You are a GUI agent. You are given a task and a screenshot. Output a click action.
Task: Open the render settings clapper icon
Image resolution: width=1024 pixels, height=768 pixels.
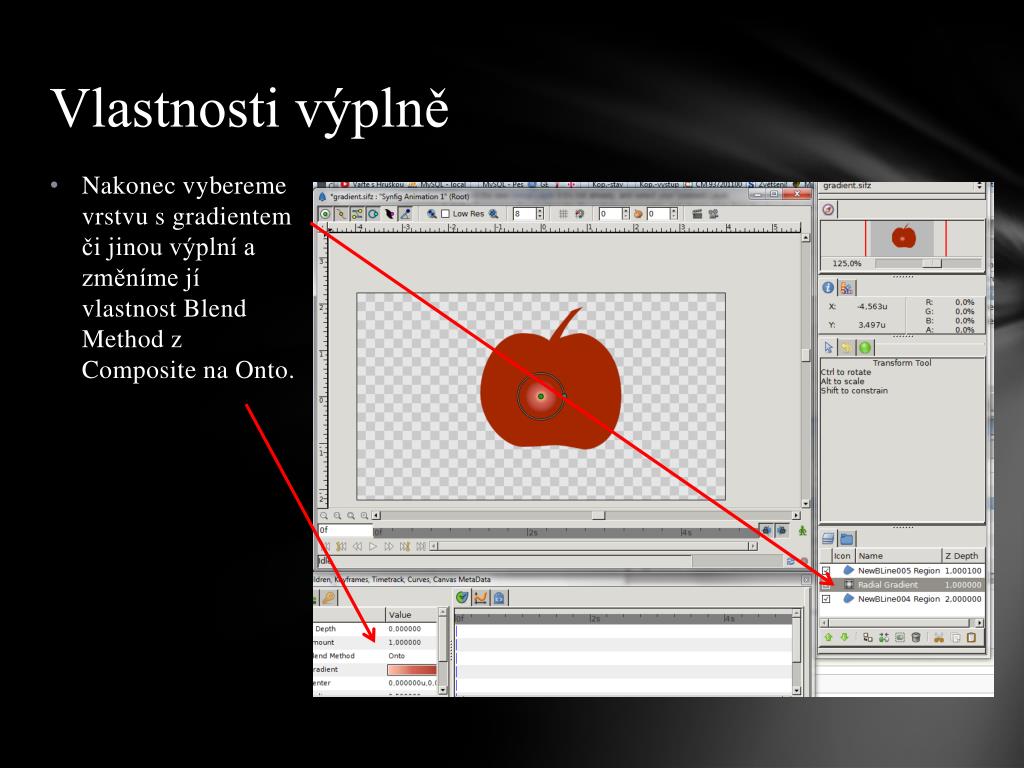(x=697, y=214)
